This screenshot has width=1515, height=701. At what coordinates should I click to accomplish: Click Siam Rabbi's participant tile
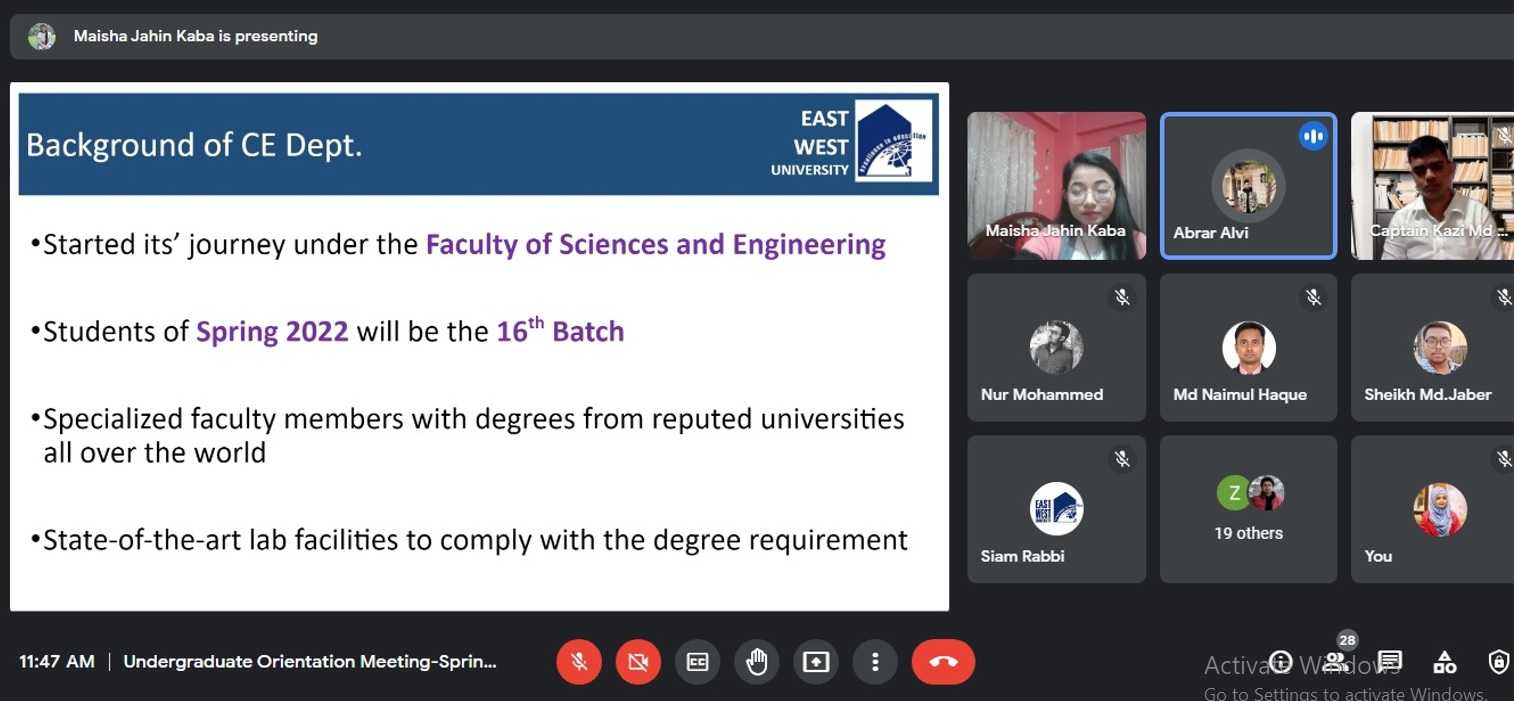point(1056,509)
